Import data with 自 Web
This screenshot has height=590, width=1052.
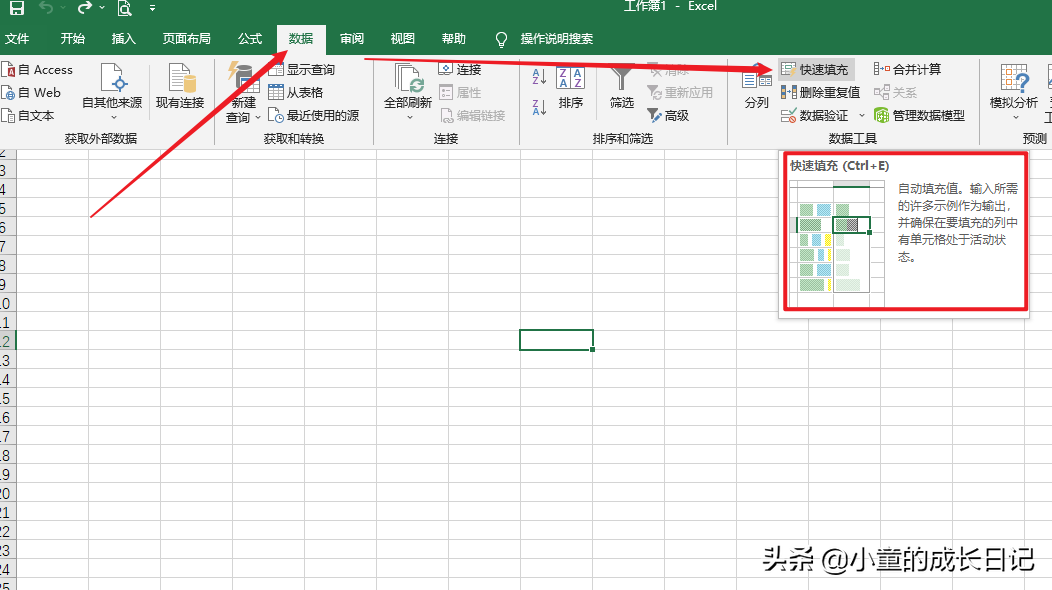32,93
